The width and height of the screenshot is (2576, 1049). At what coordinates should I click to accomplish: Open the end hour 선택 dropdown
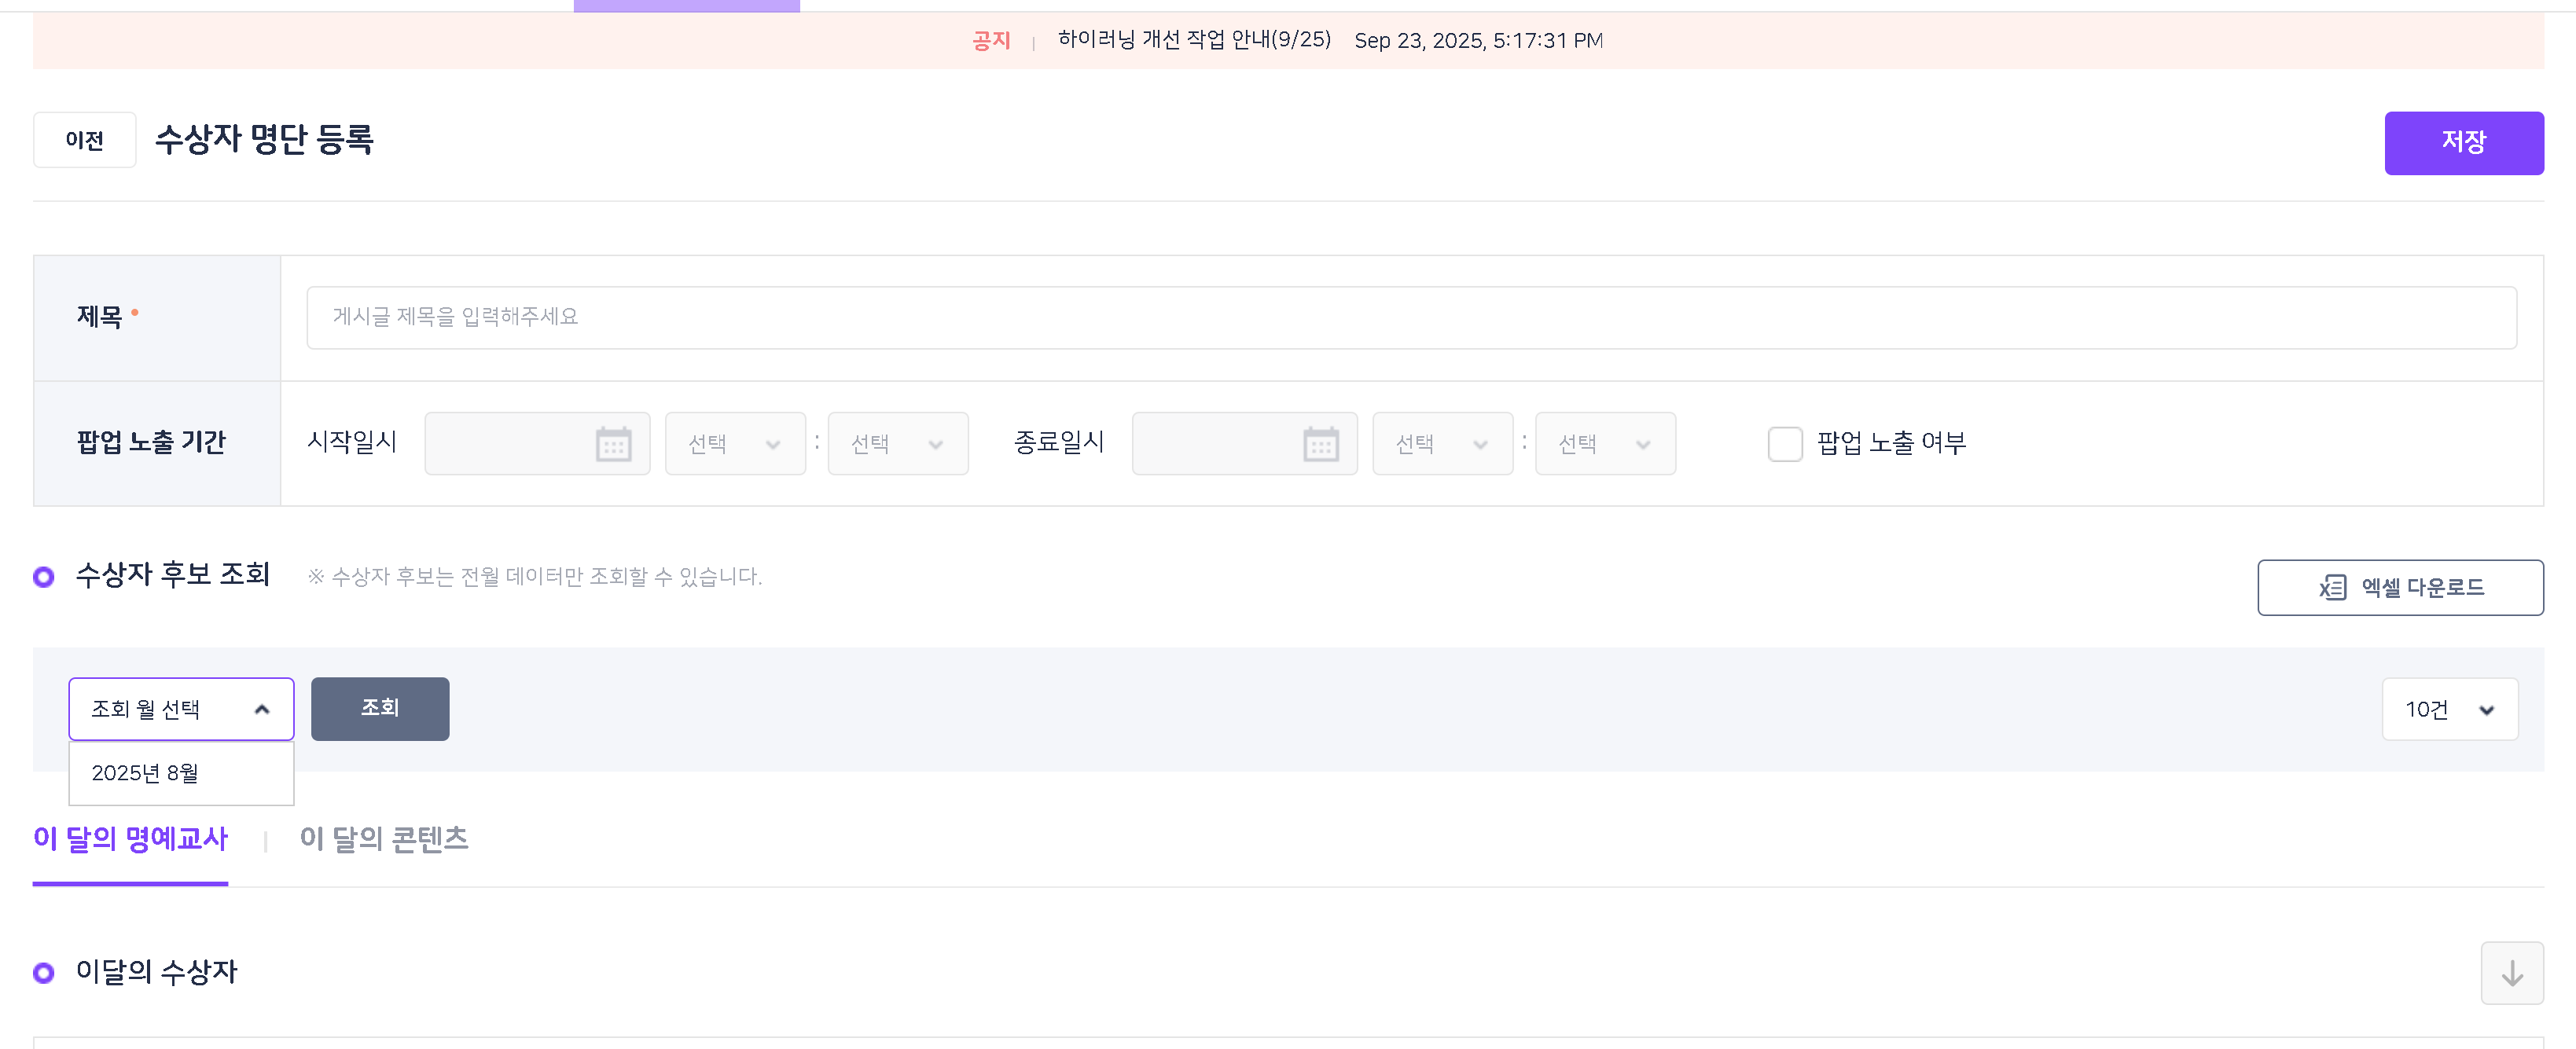[1442, 444]
